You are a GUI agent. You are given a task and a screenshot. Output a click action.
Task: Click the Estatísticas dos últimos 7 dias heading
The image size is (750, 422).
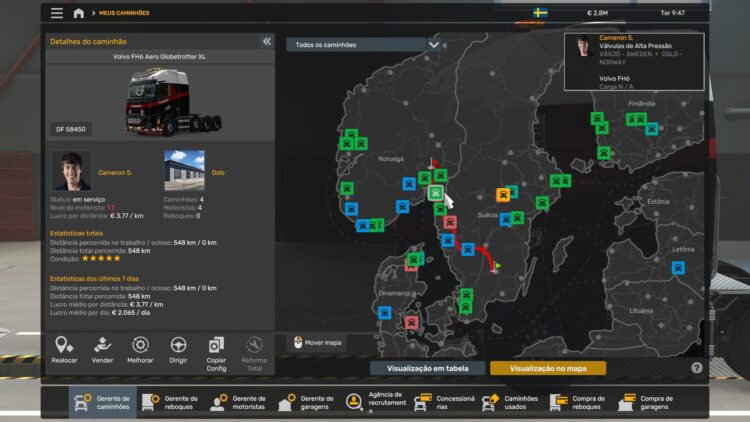coord(94,278)
